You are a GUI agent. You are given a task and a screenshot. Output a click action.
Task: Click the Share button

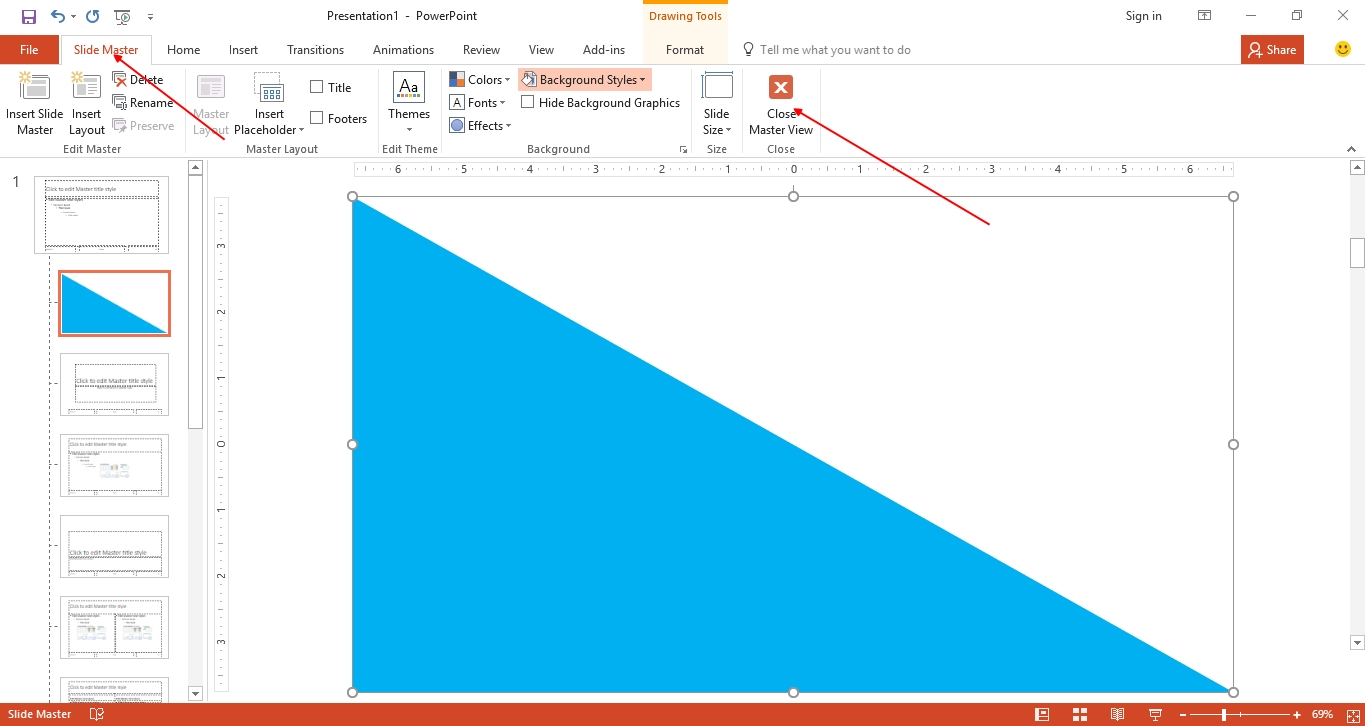coord(1271,49)
